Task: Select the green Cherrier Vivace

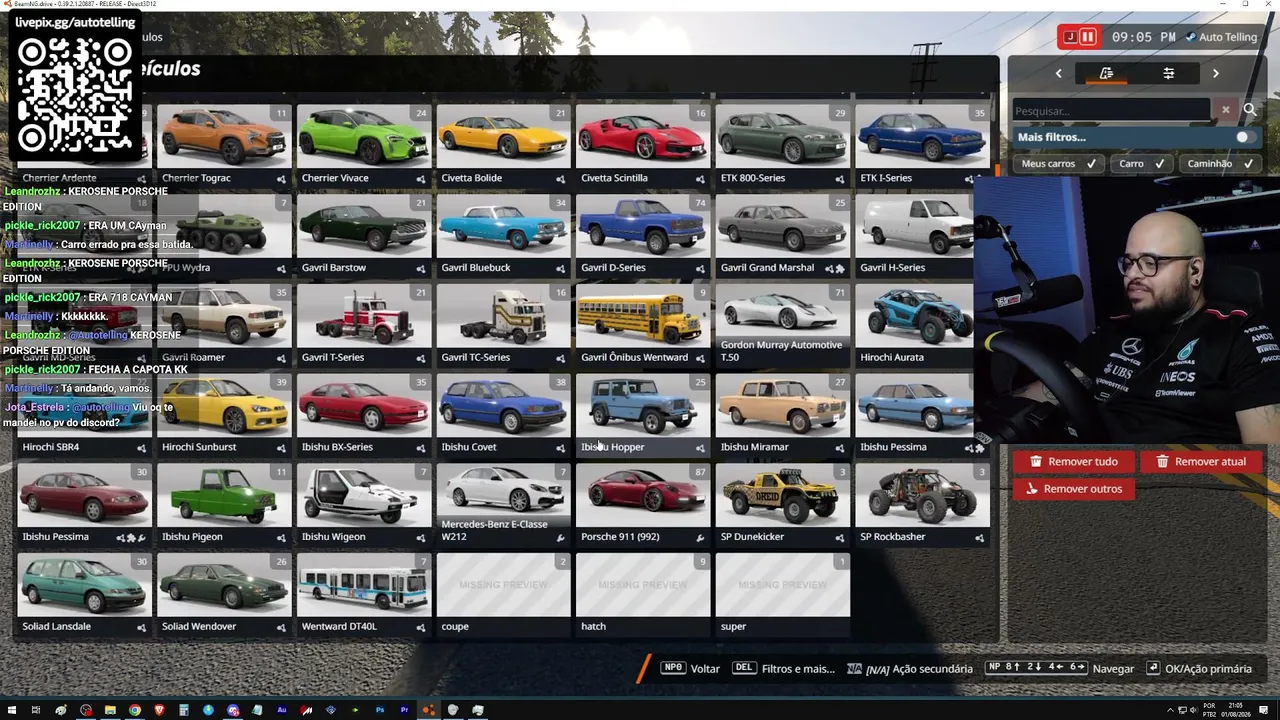Action: pyautogui.click(x=364, y=145)
